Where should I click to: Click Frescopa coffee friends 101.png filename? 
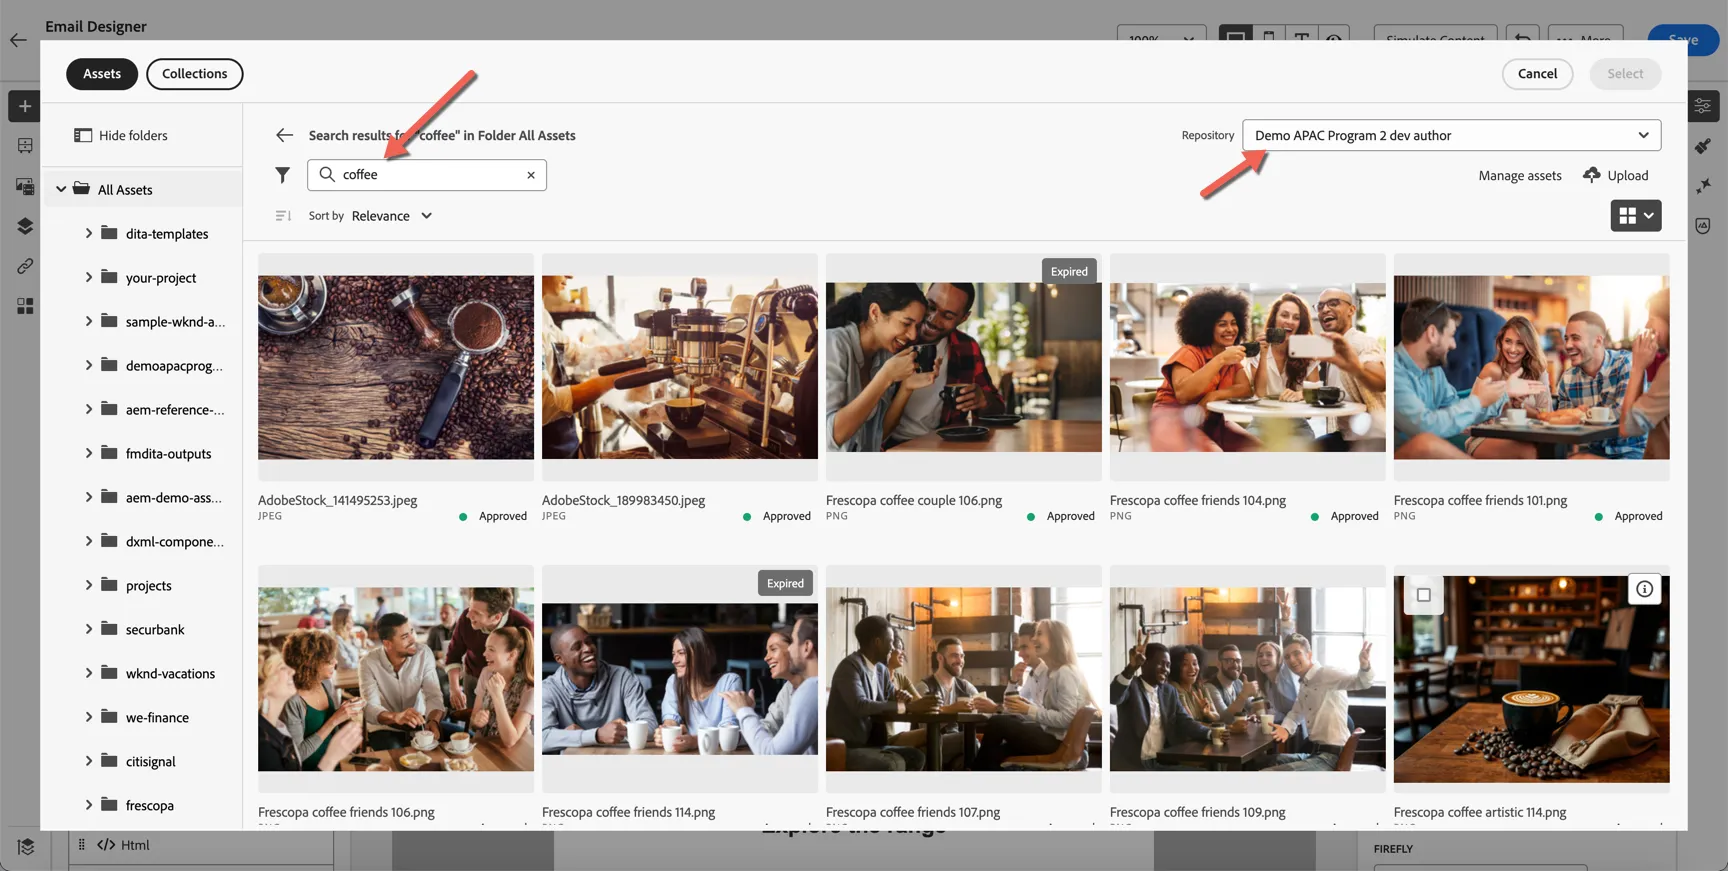pos(1480,500)
